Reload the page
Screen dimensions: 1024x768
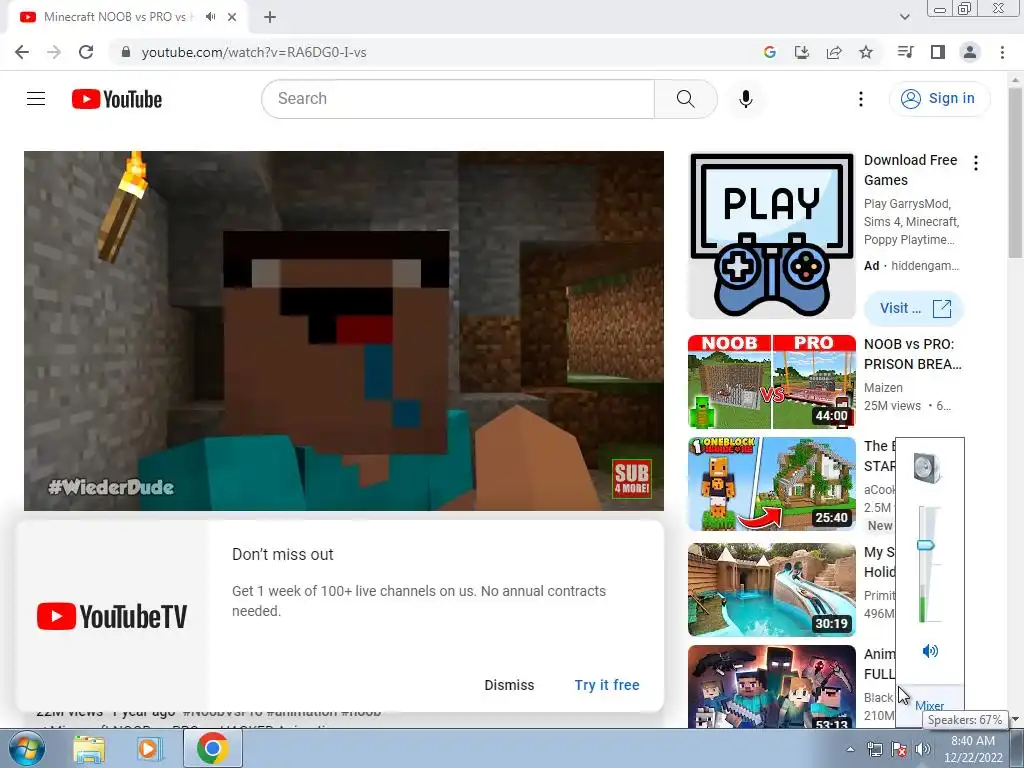86,52
